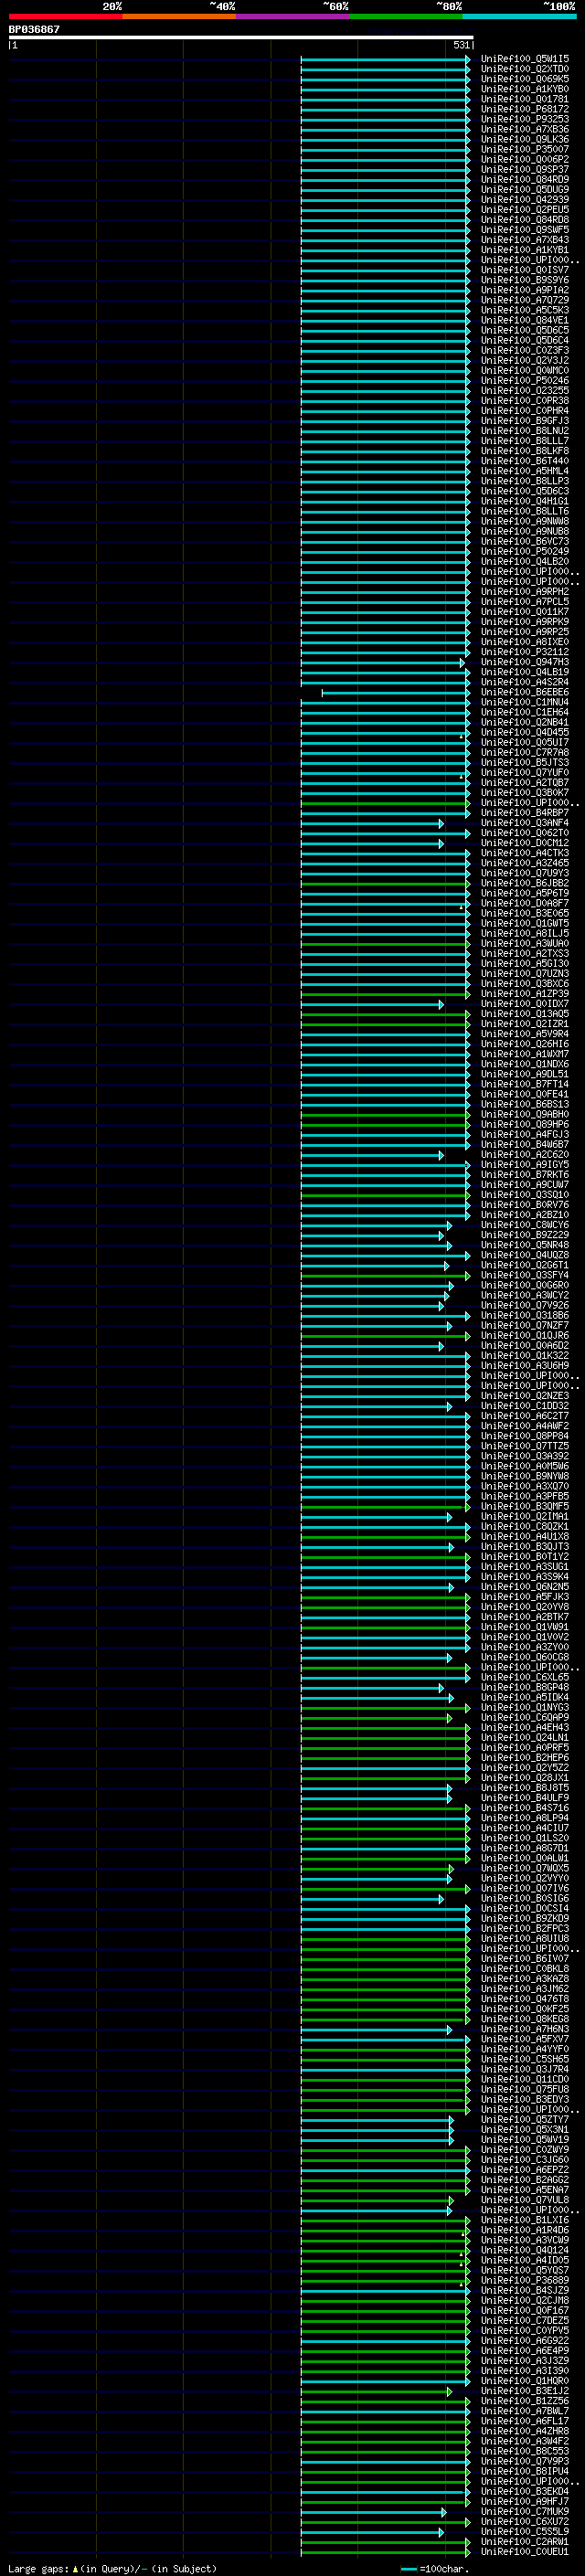Click the purple ~60% identity color segment
Viewport: 585px width, 2576px height.
tap(293, 16)
